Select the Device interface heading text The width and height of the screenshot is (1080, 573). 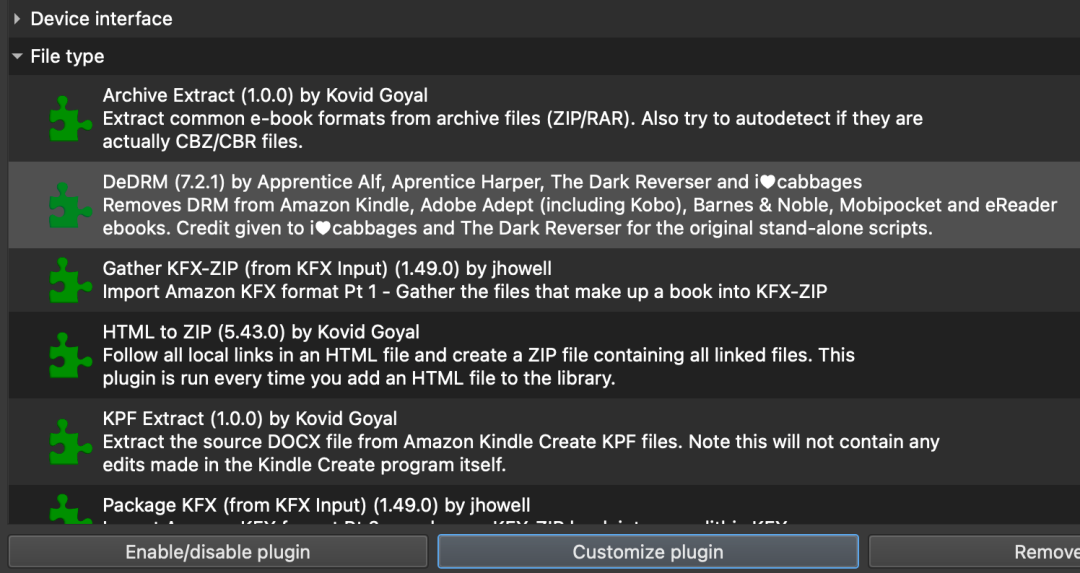(x=101, y=19)
